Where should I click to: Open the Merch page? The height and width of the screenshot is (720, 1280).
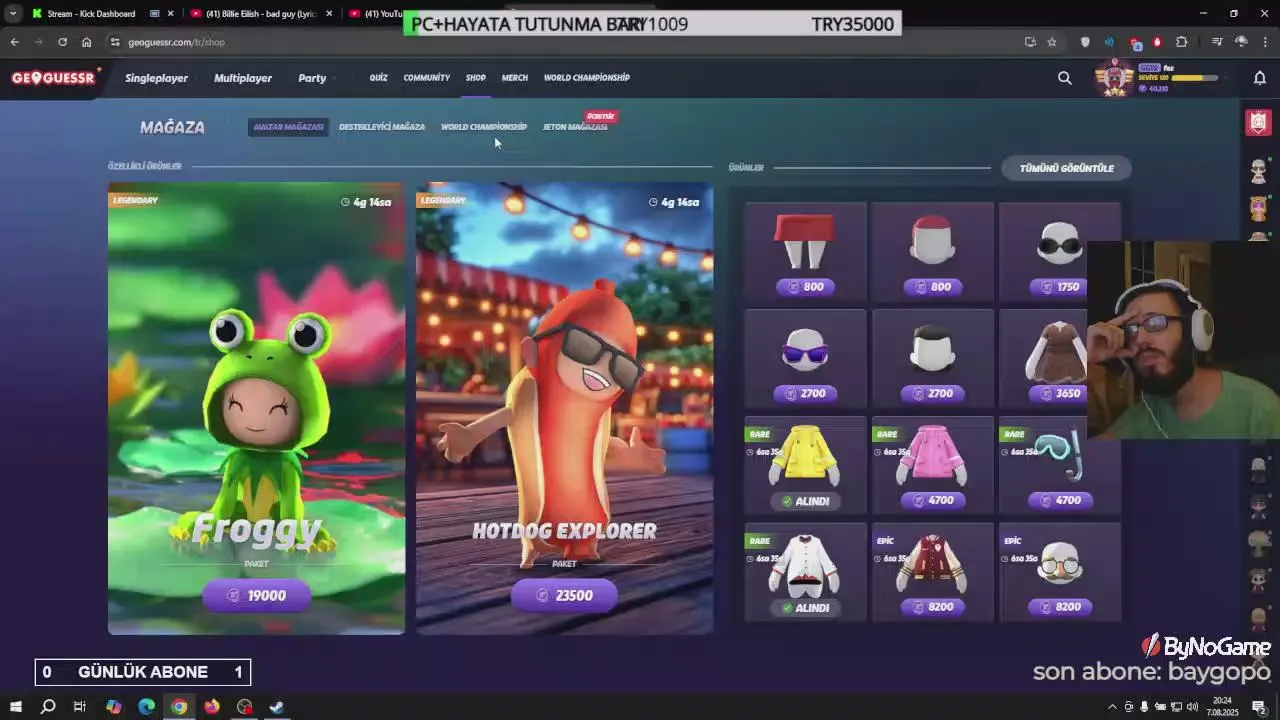pyautogui.click(x=515, y=78)
